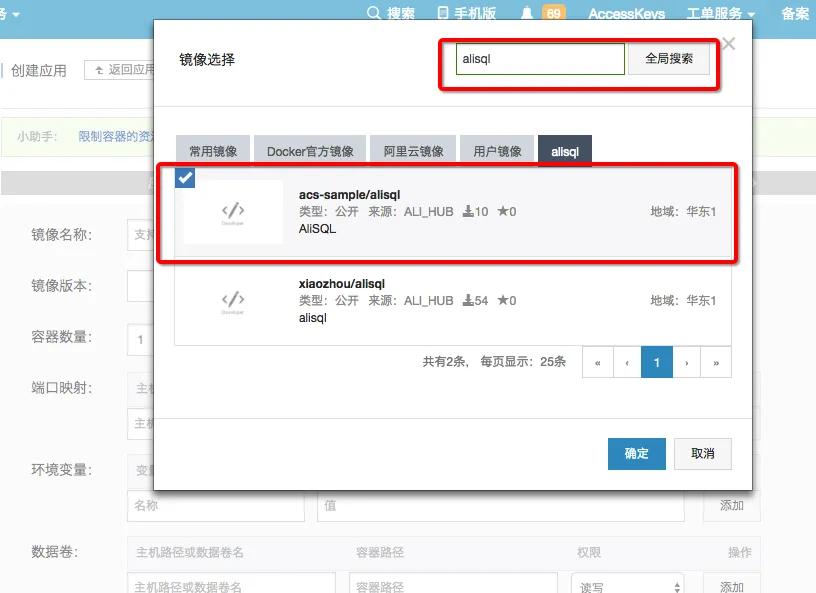Close the 镜像选择 dialog with X
The width and height of the screenshot is (816, 593).
point(729,44)
